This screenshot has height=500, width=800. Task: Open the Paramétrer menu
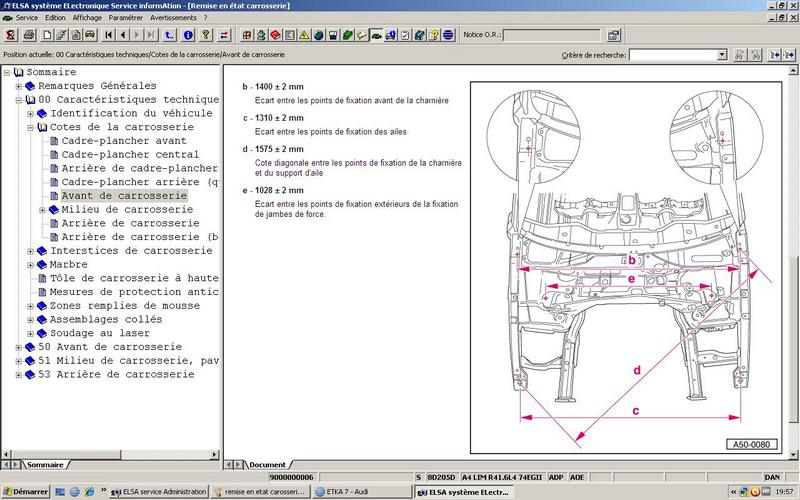pyautogui.click(x=126, y=18)
